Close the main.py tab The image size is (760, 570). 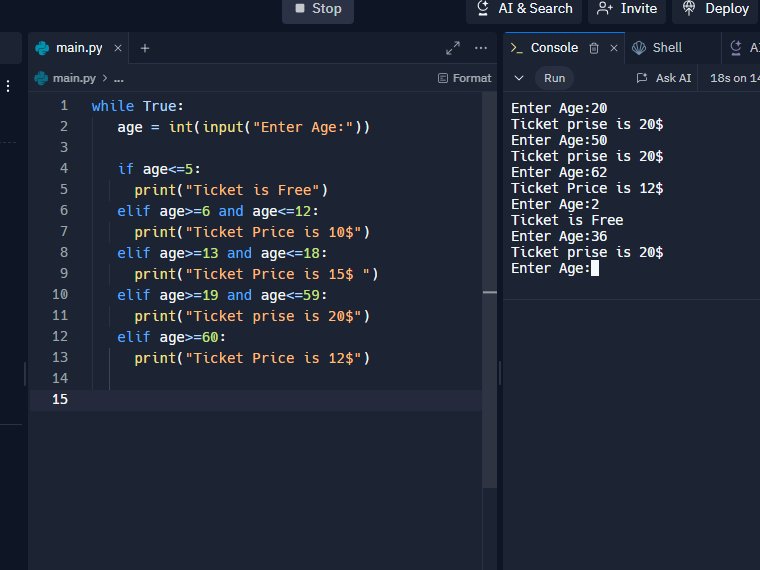point(118,48)
